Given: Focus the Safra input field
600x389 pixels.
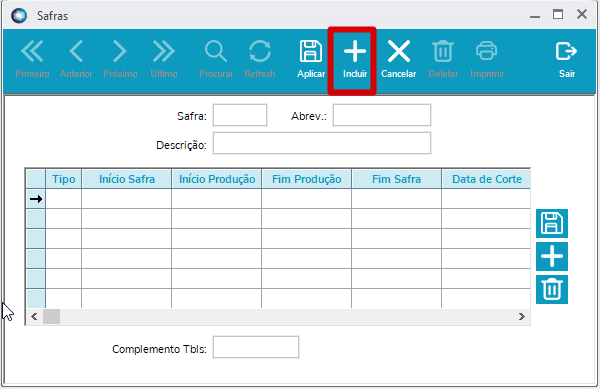Looking at the screenshot, I should click(x=240, y=115).
